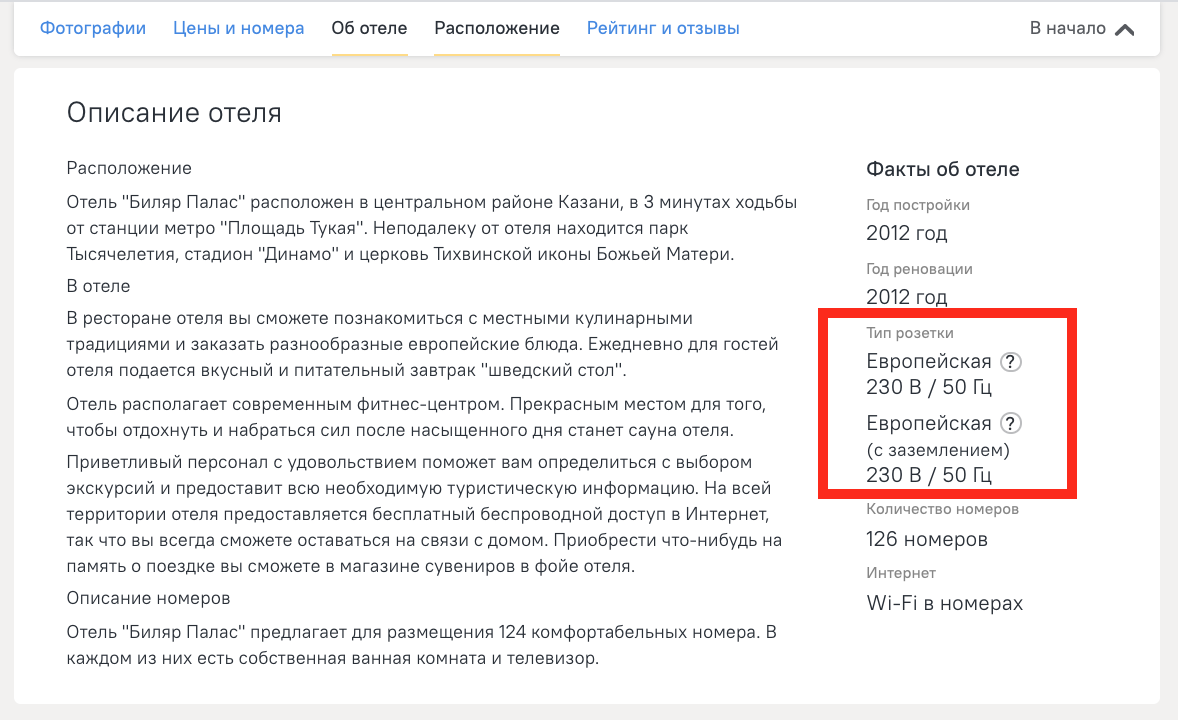
Task: Click help icon beside Европейская (с заземлением)
Action: click(x=1011, y=423)
